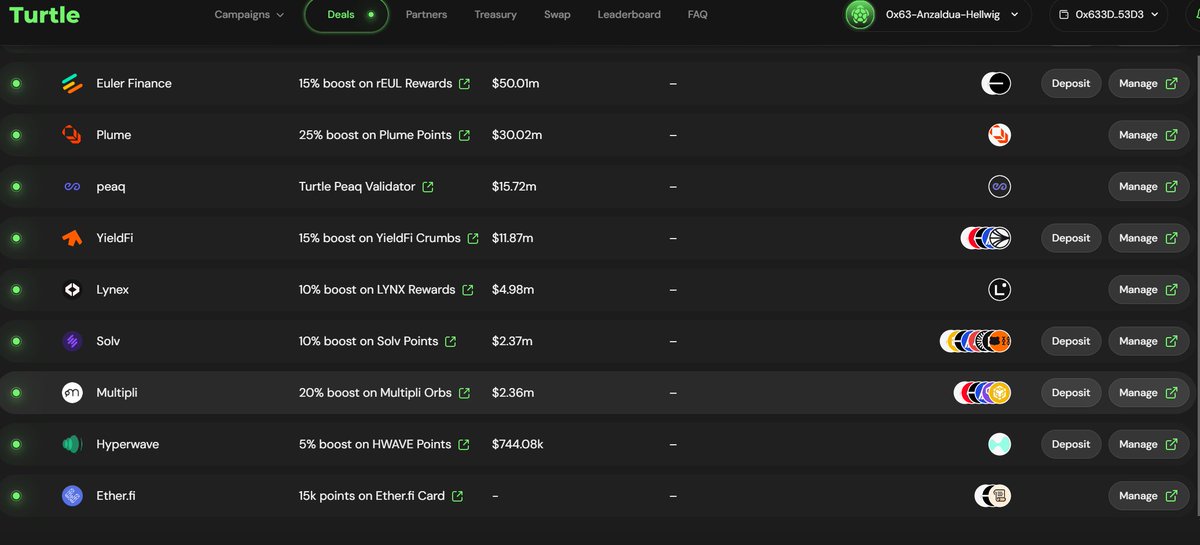This screenshot has width=1200, height=545.
Task: Click Manage button for Plume
Action: point(1148,135)
